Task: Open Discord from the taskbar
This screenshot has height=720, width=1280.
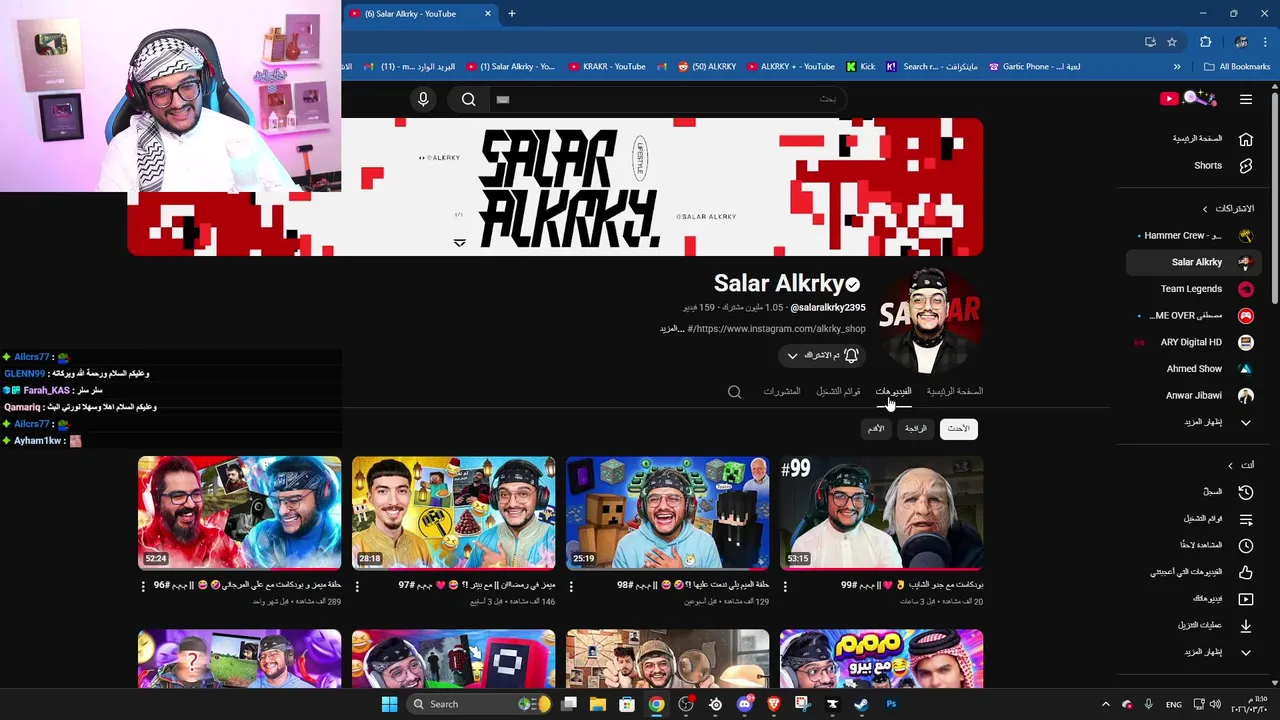Action: pos(744,704)
